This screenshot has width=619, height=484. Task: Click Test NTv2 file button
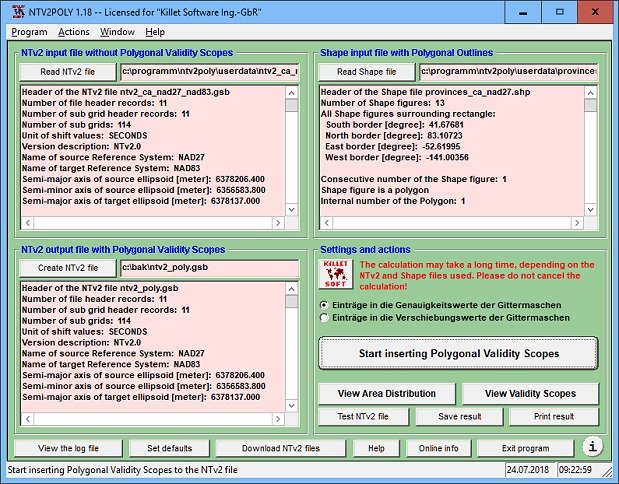click(363, 416)
